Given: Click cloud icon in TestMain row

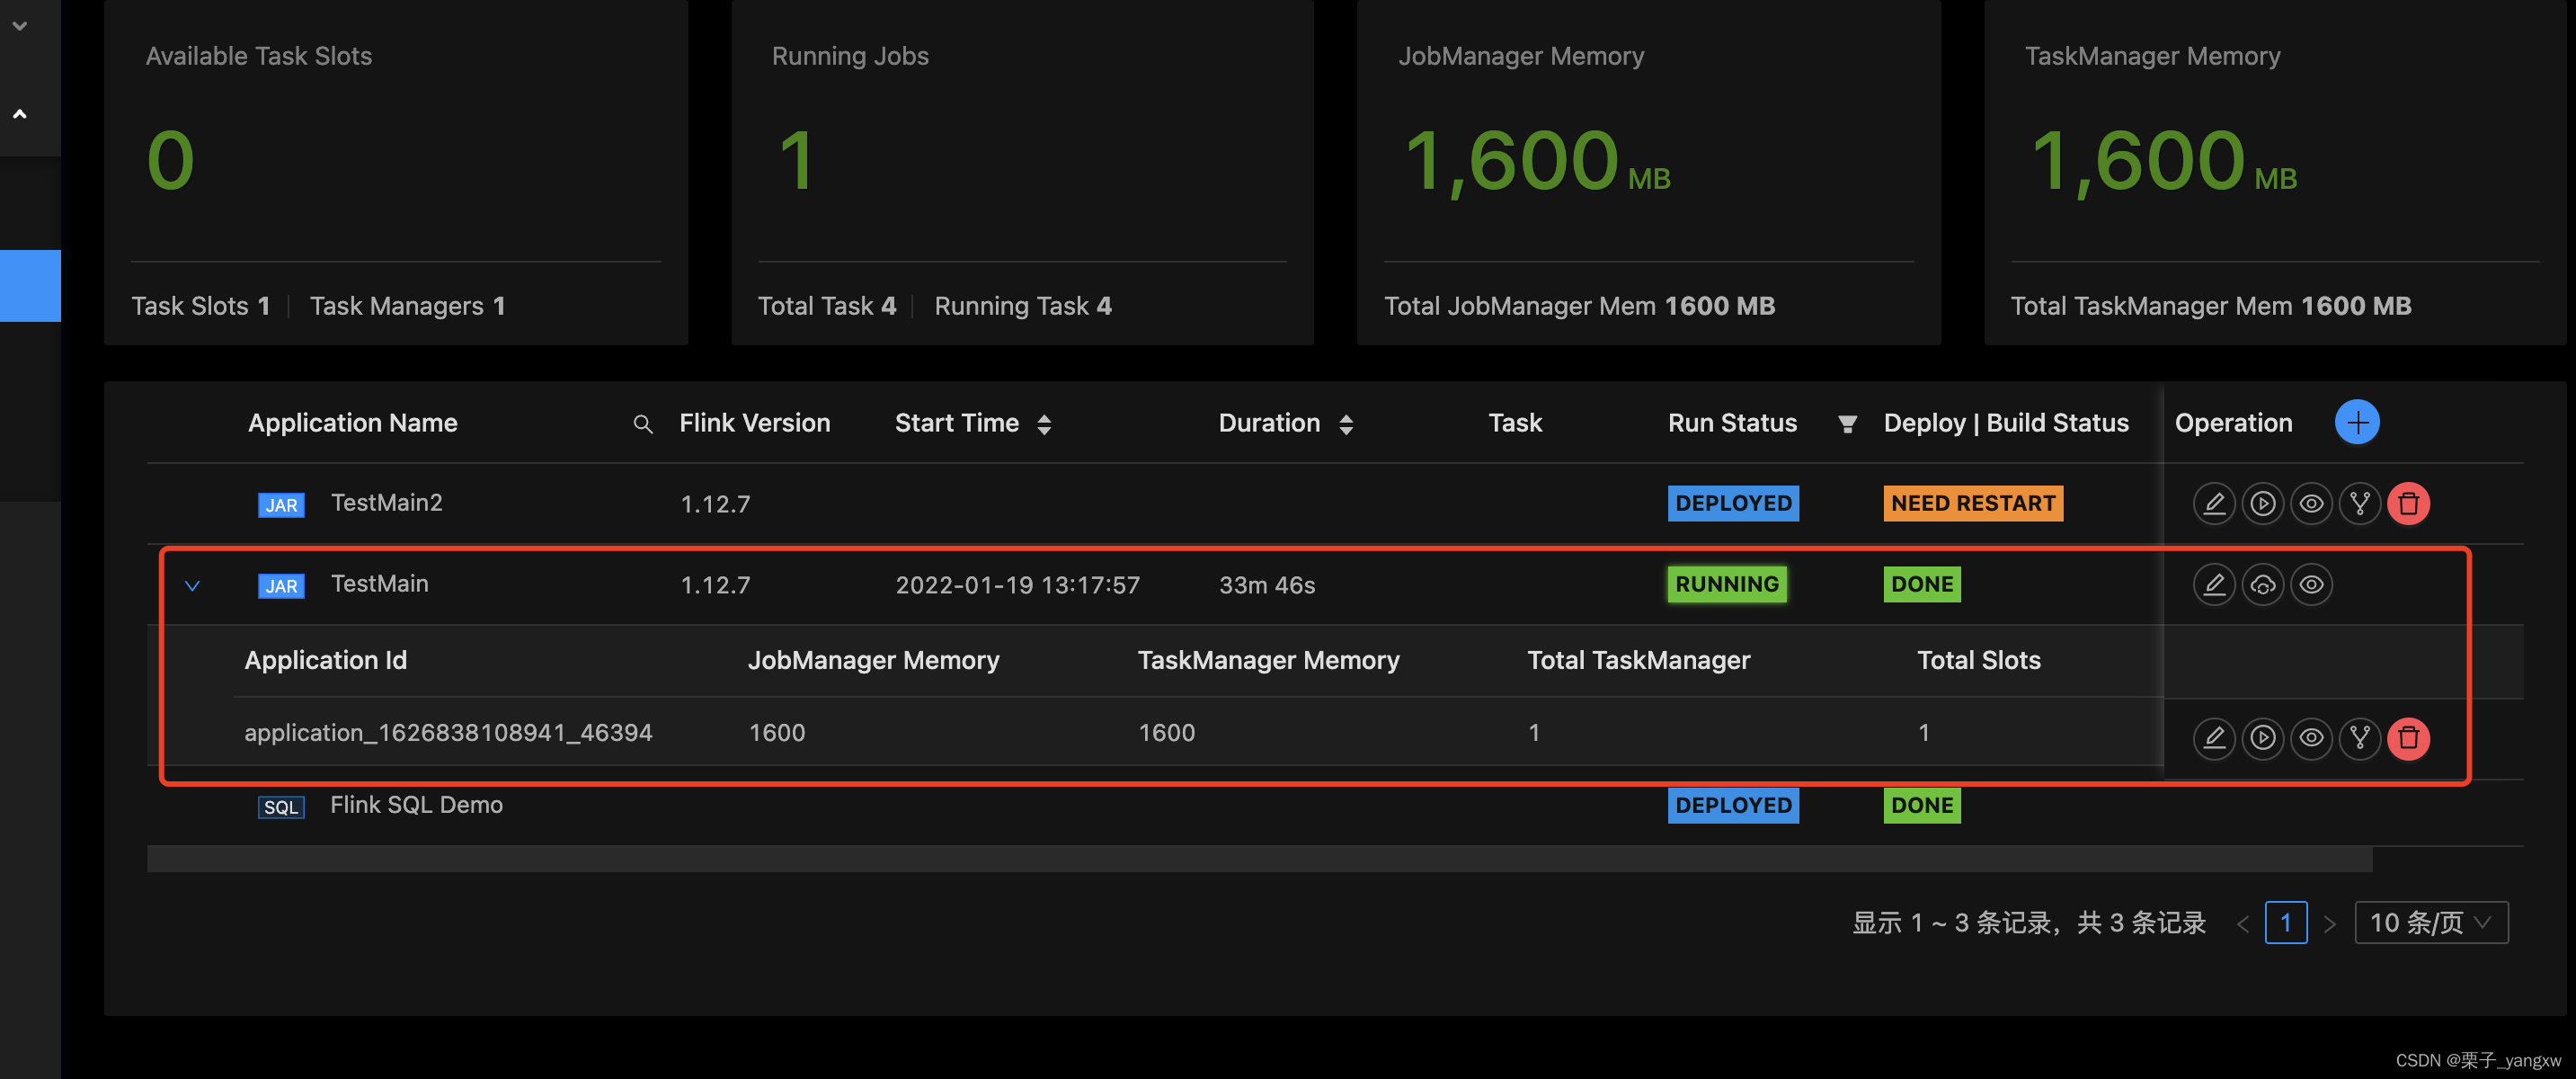Looking at the screenshot, I should 2262,584.
